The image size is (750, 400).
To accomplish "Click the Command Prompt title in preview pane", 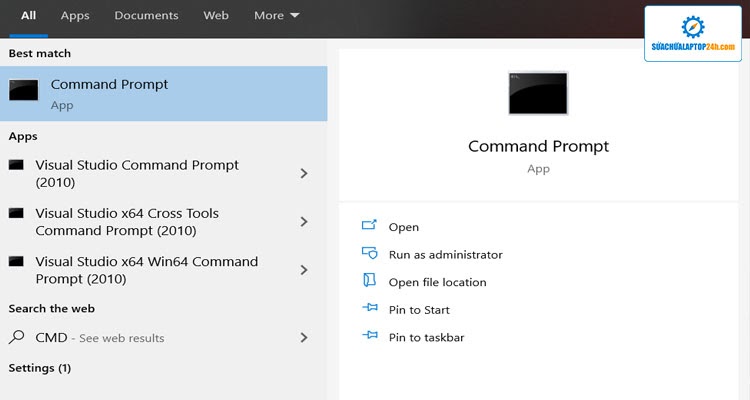I will (x=538, y=146).
